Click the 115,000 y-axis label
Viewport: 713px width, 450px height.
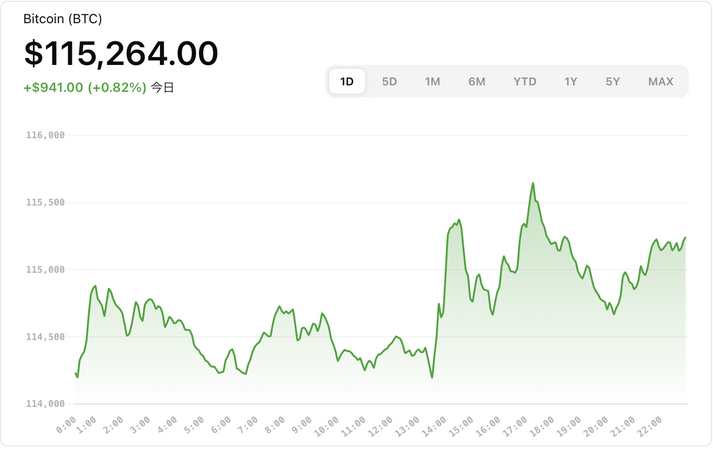45,270
